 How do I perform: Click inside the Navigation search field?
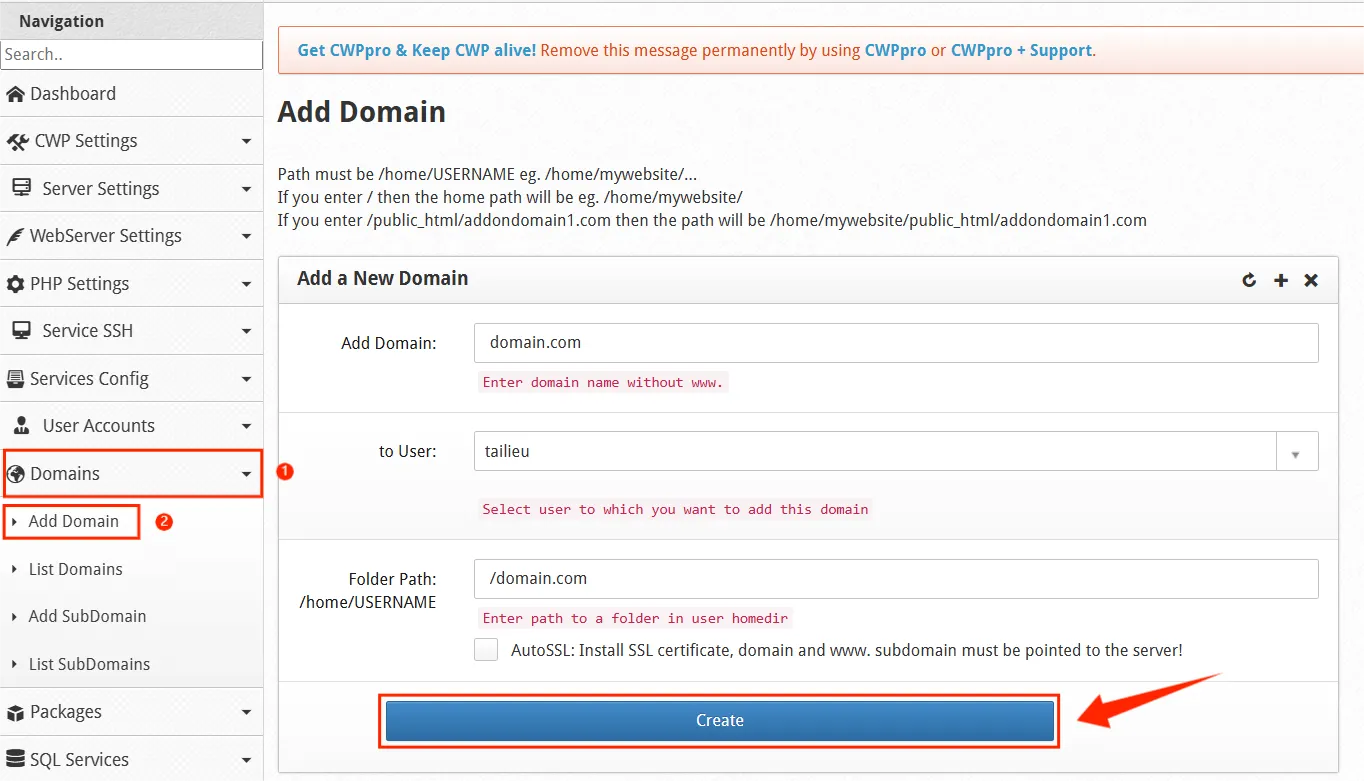point(132,55)
